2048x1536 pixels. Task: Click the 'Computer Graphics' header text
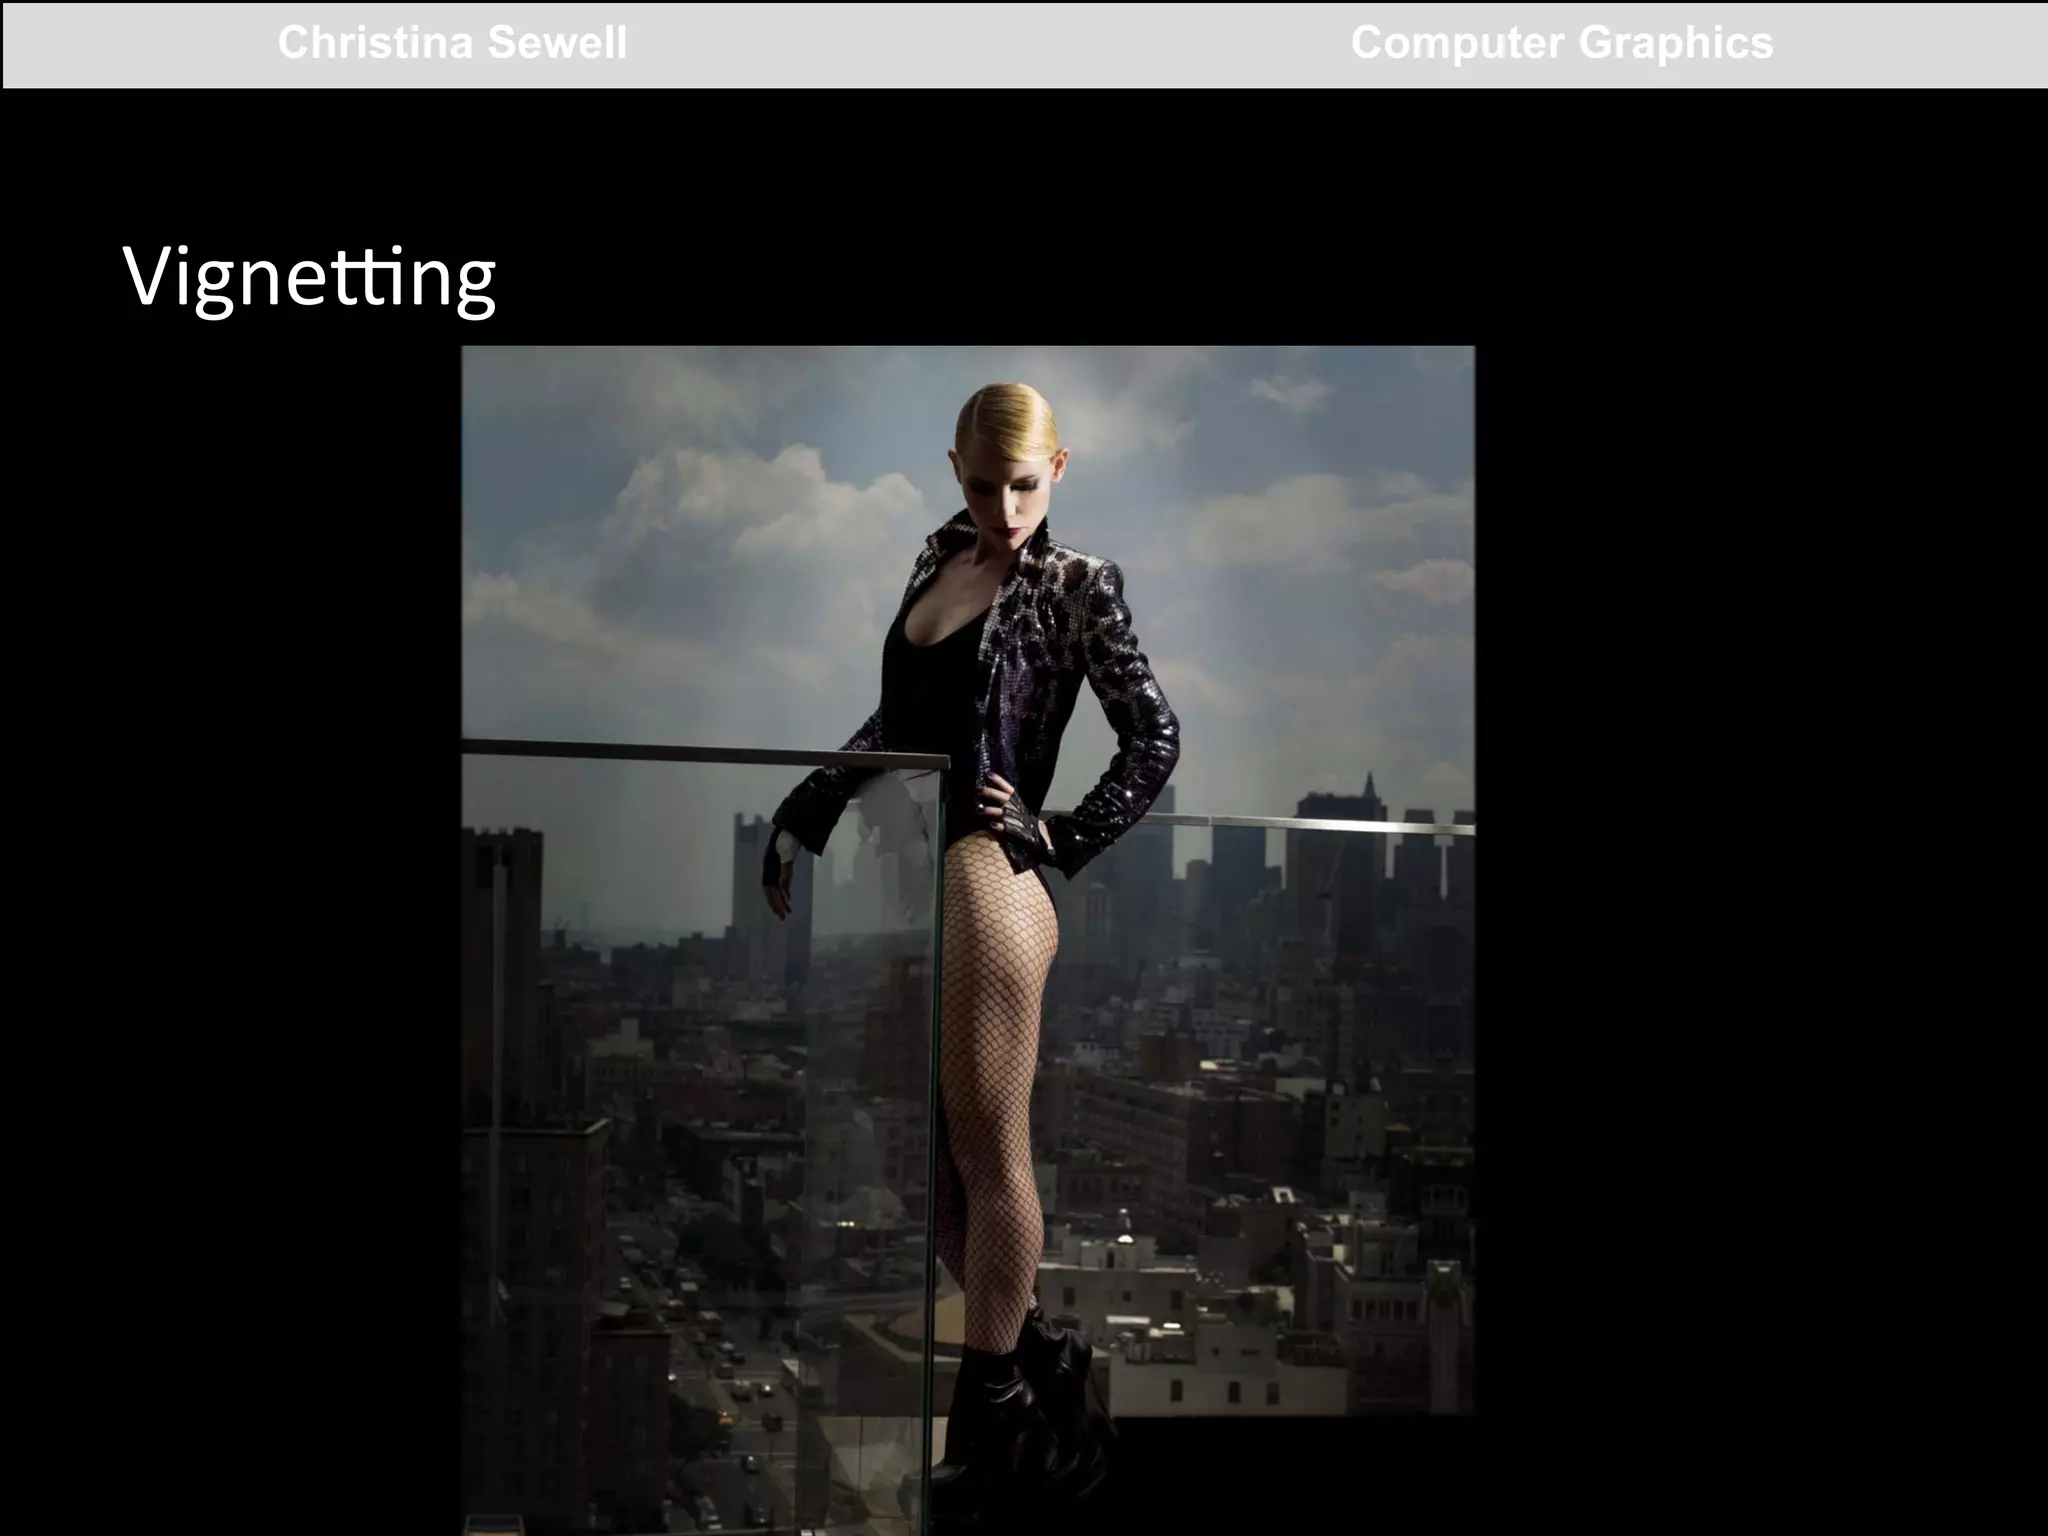click(1561, 44)
